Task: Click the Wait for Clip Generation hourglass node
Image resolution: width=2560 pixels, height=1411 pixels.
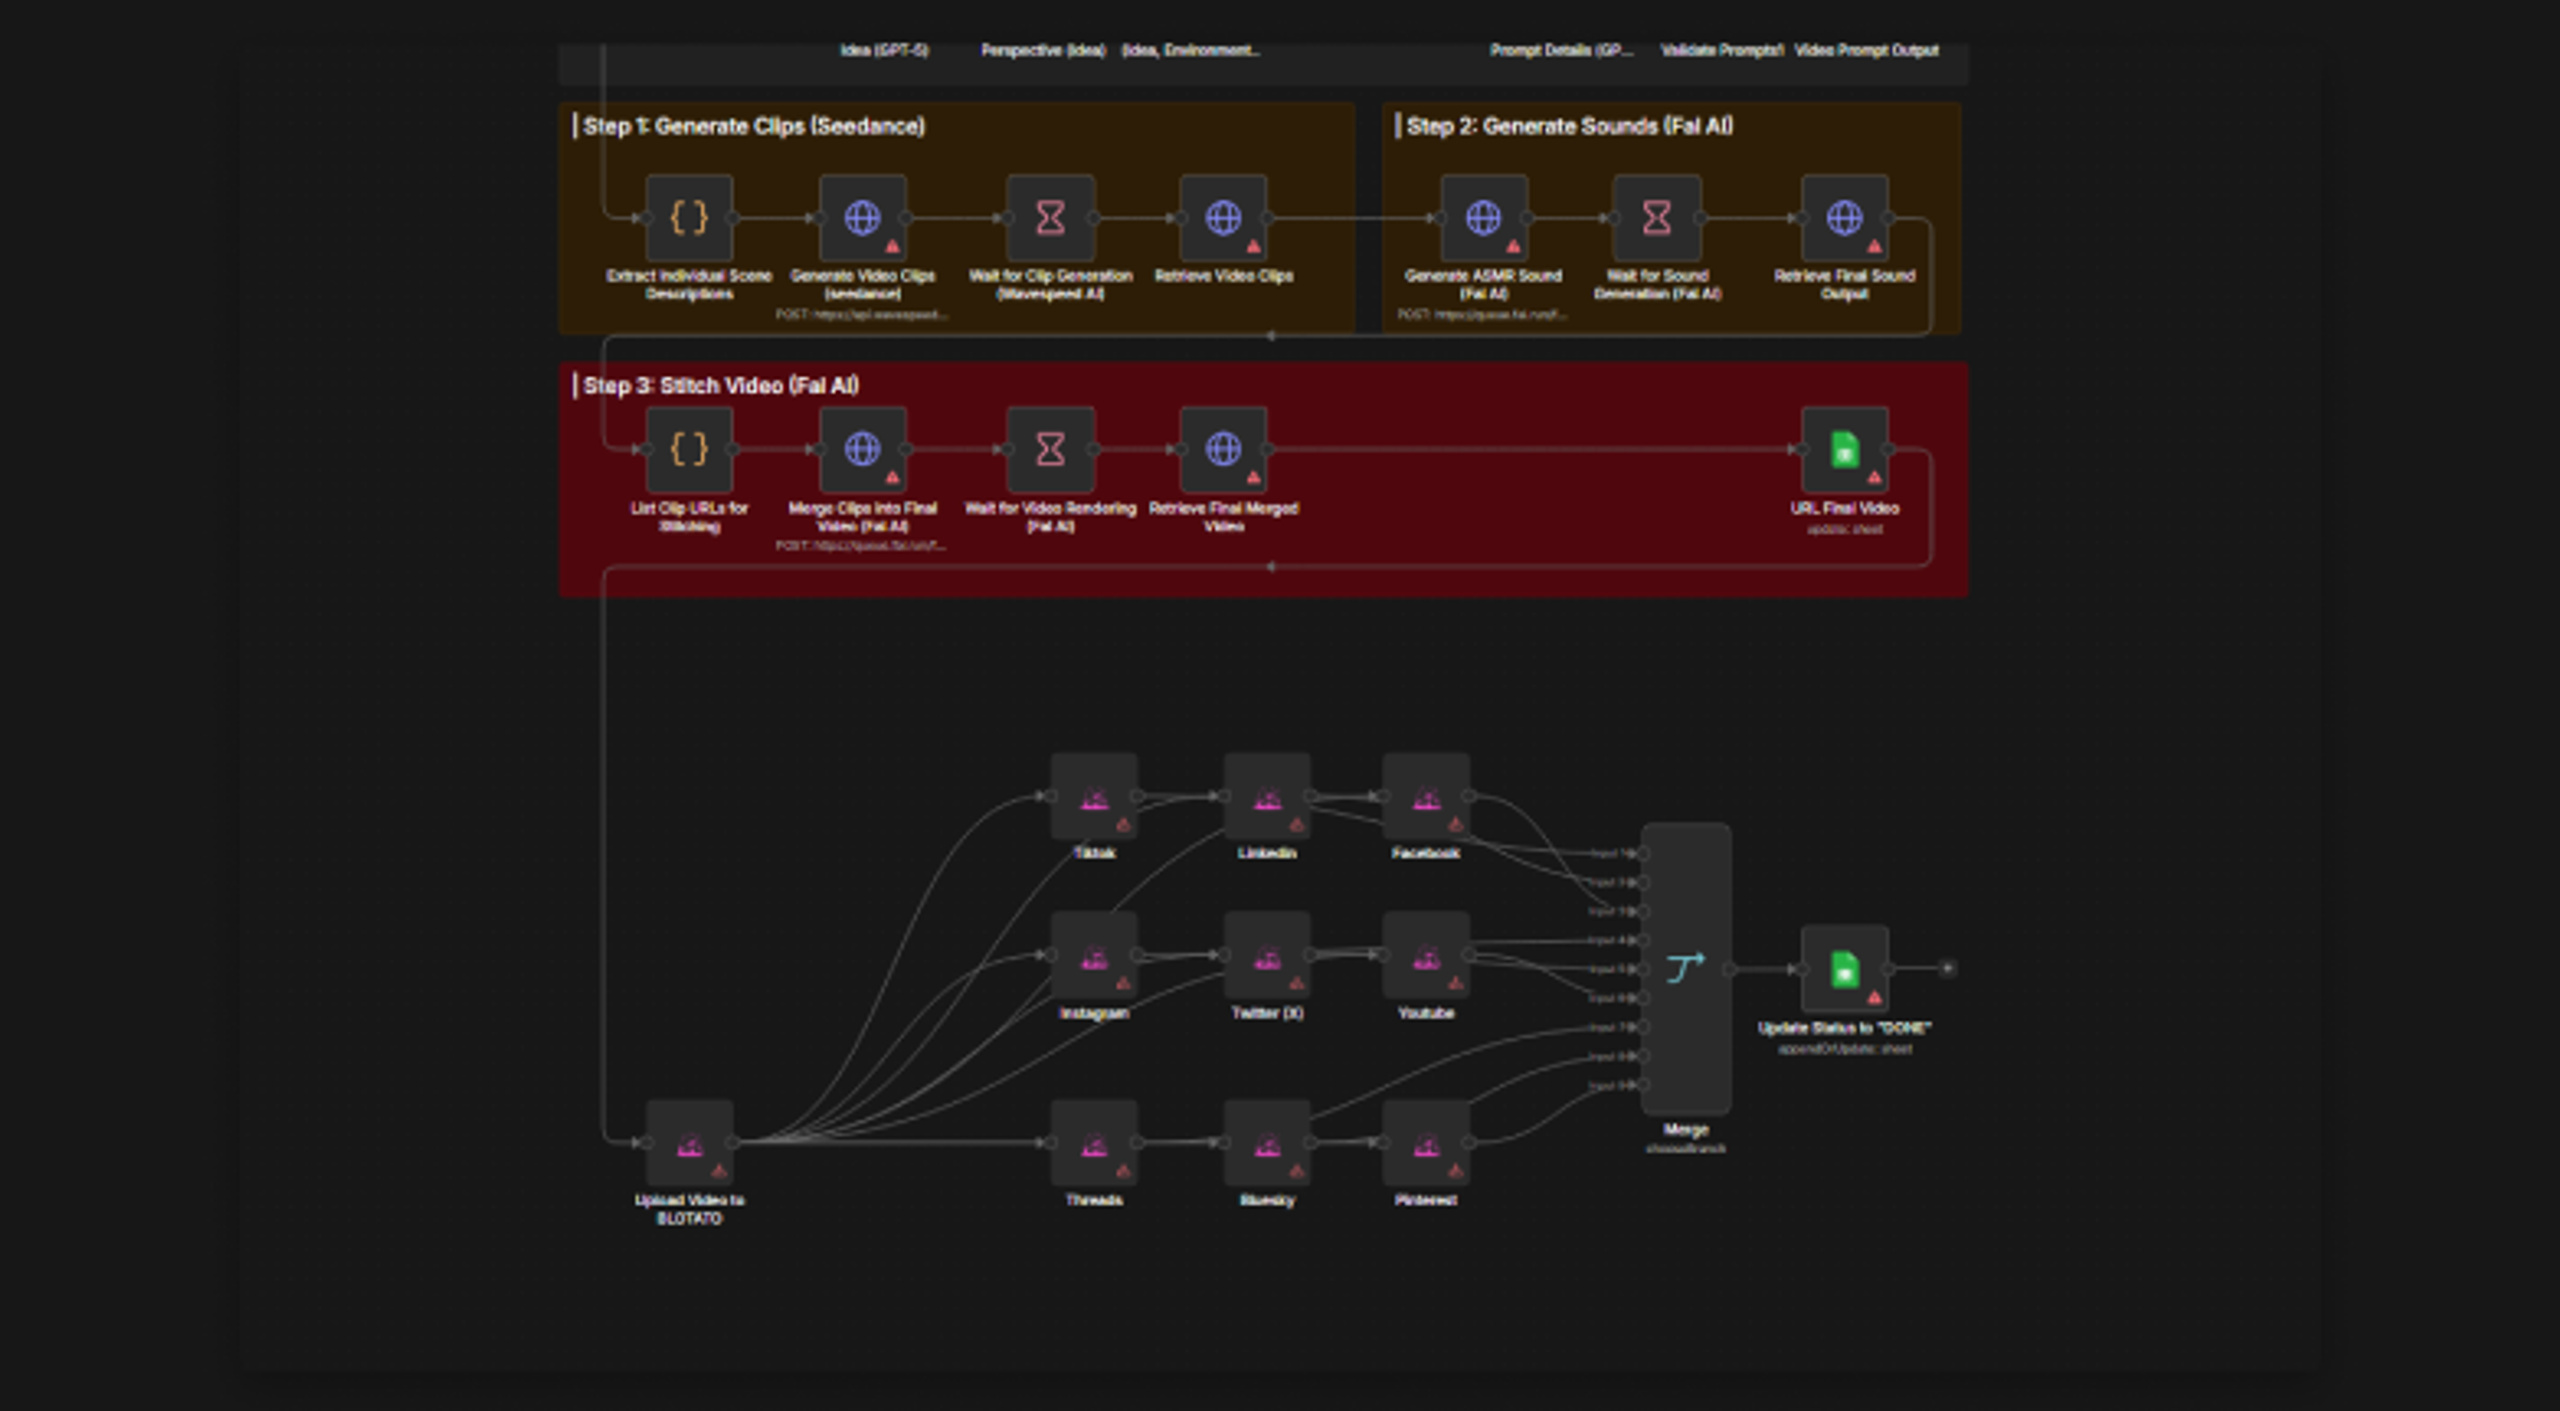Action: (1050, 218)
